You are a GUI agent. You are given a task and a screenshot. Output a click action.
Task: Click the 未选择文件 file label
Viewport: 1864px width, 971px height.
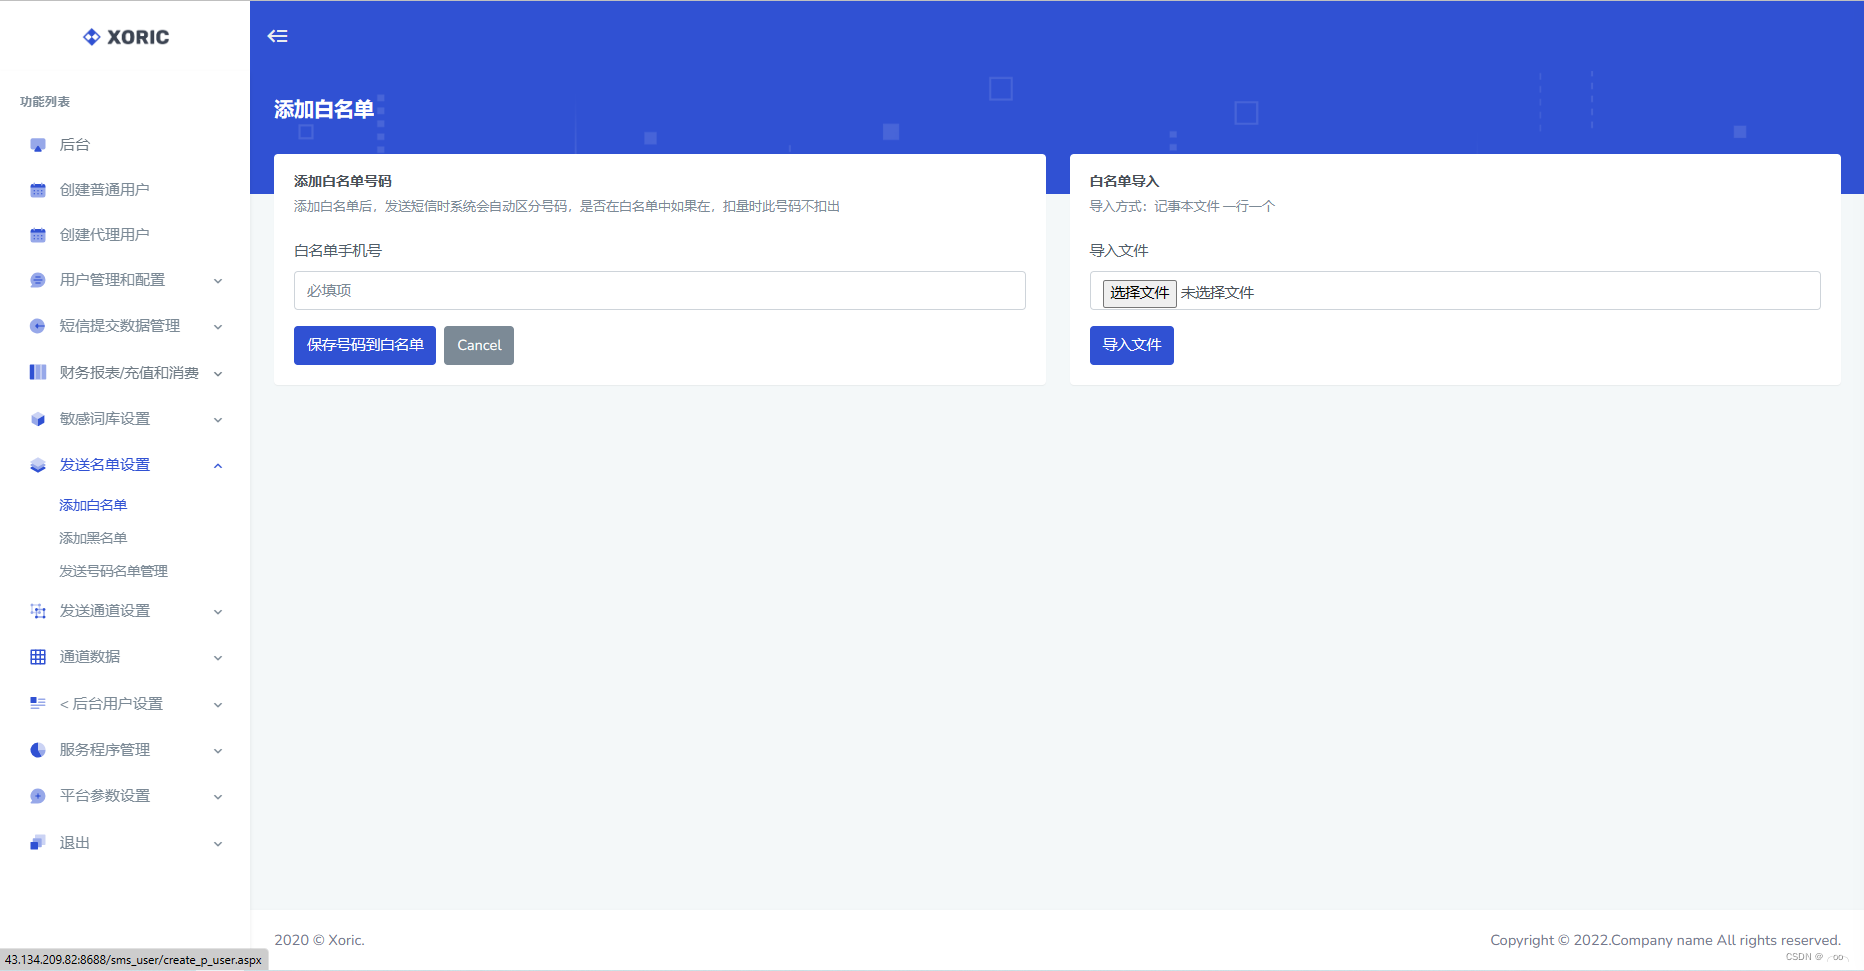tap(1217, 293)
